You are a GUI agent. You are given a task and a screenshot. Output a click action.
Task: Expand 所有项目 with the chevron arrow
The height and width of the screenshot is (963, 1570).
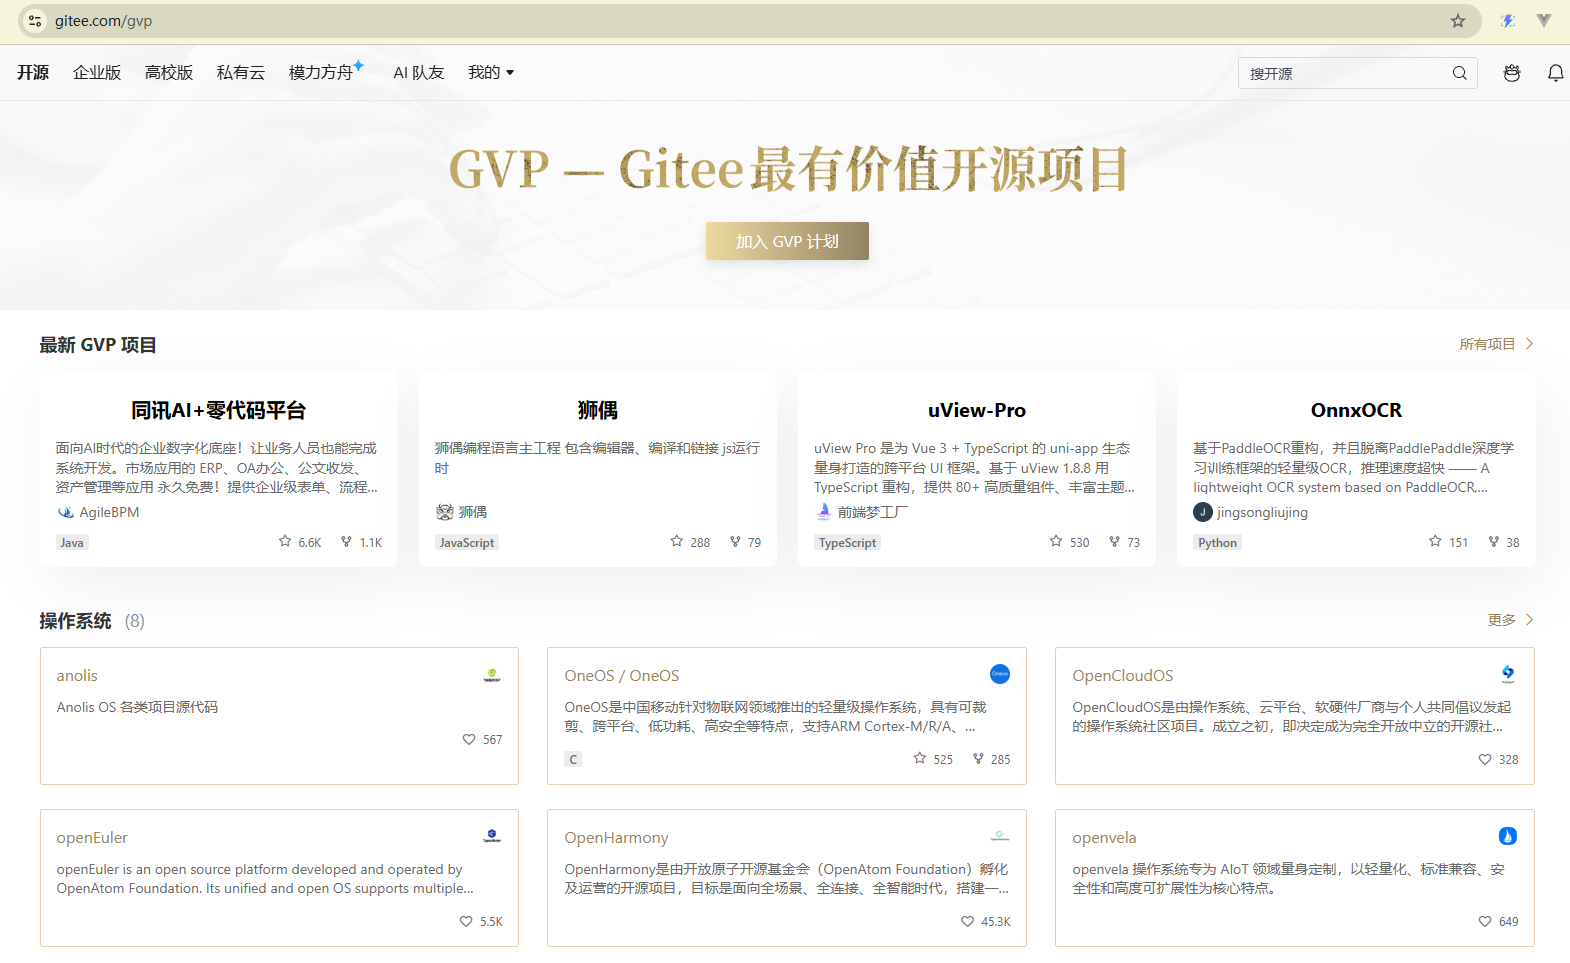[x=1529, y=344]
